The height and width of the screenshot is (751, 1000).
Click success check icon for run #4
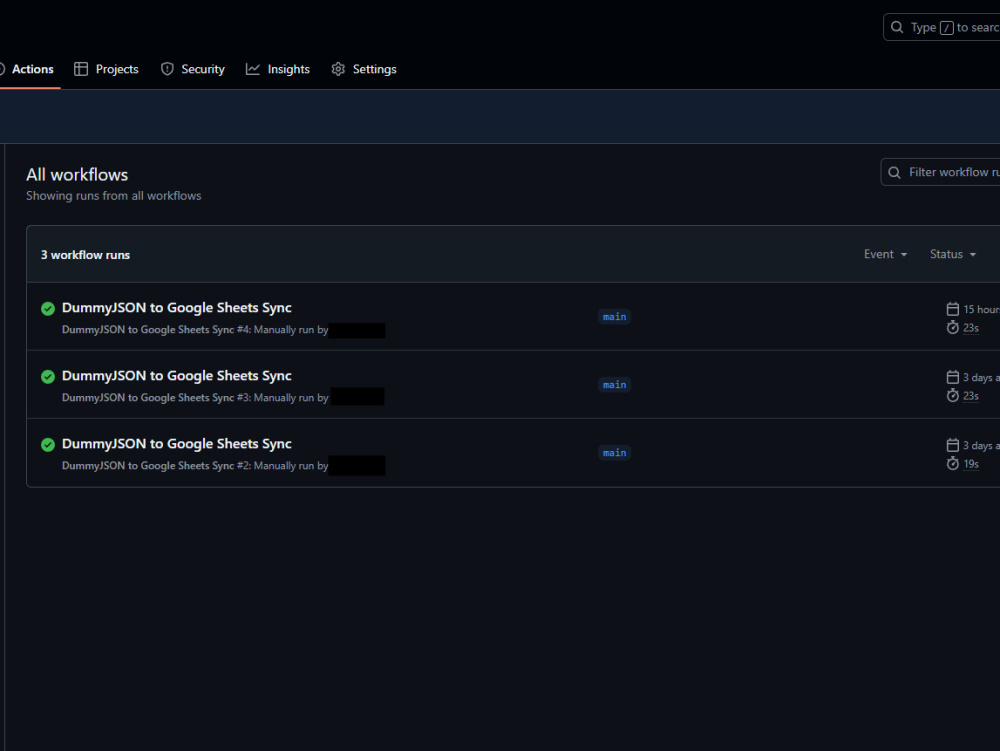pyautogui.click(x=48, y=309)
